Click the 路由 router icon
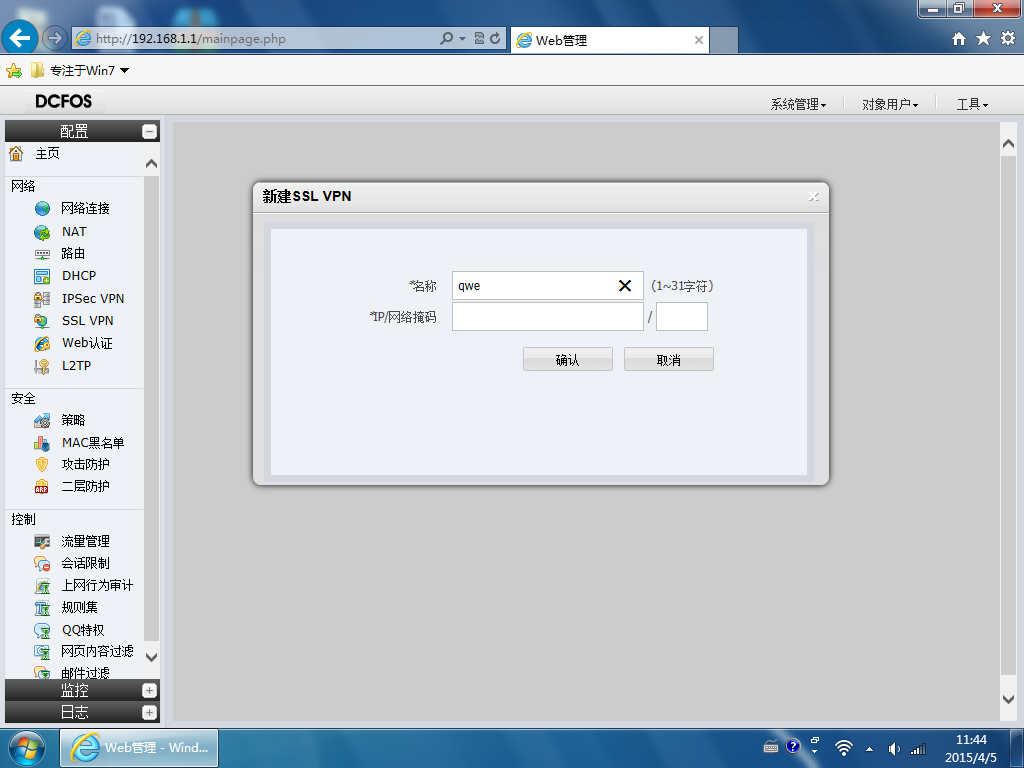The image size is (1024, 768). pyautogui.click(x=42, y=254)
